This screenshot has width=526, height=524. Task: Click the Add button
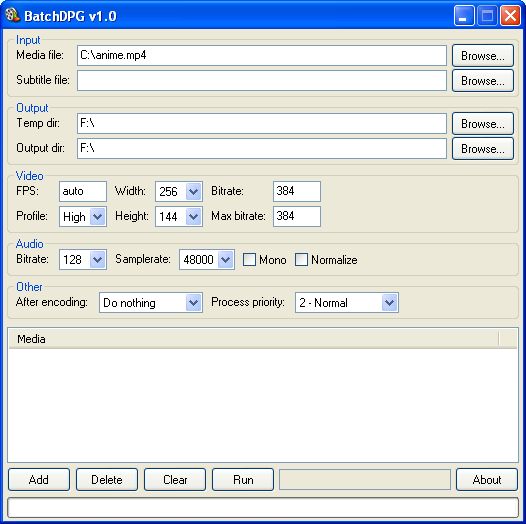39,480
